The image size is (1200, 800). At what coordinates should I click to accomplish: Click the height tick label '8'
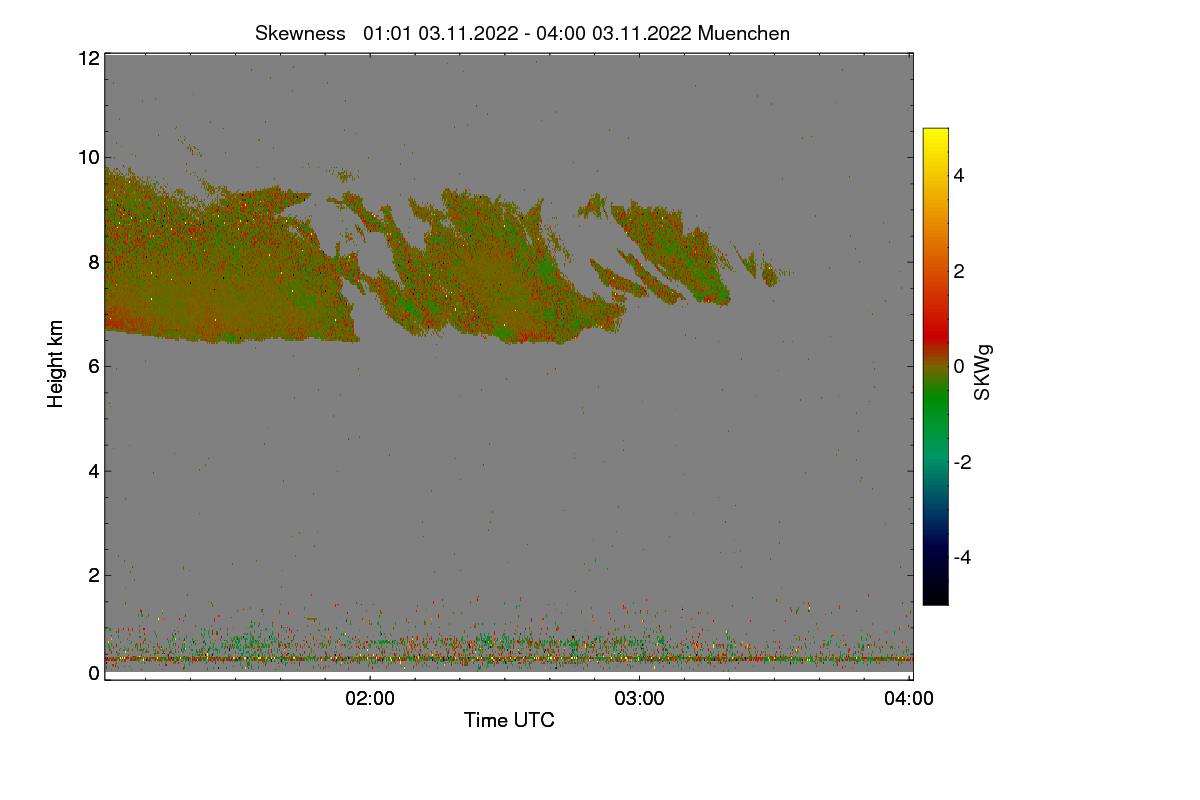94,262
